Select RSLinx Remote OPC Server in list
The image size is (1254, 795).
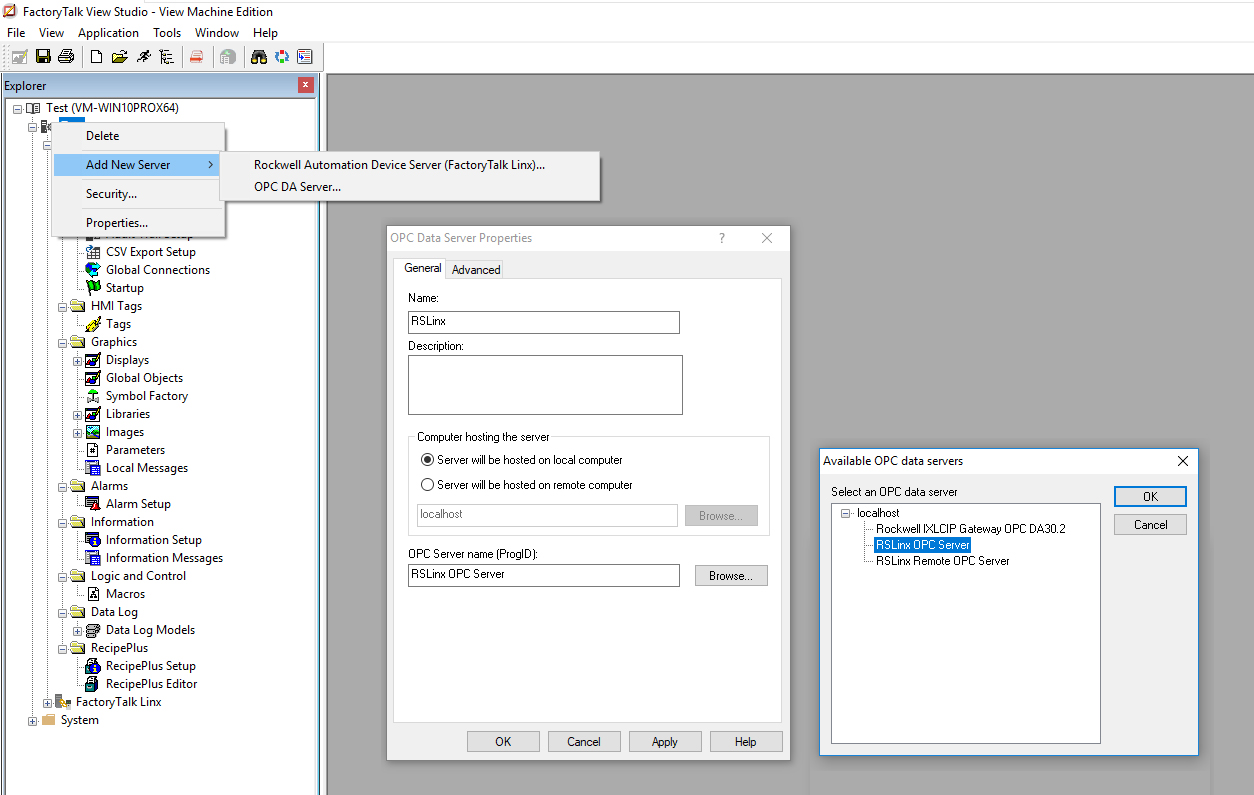click(x=942, y=561)
